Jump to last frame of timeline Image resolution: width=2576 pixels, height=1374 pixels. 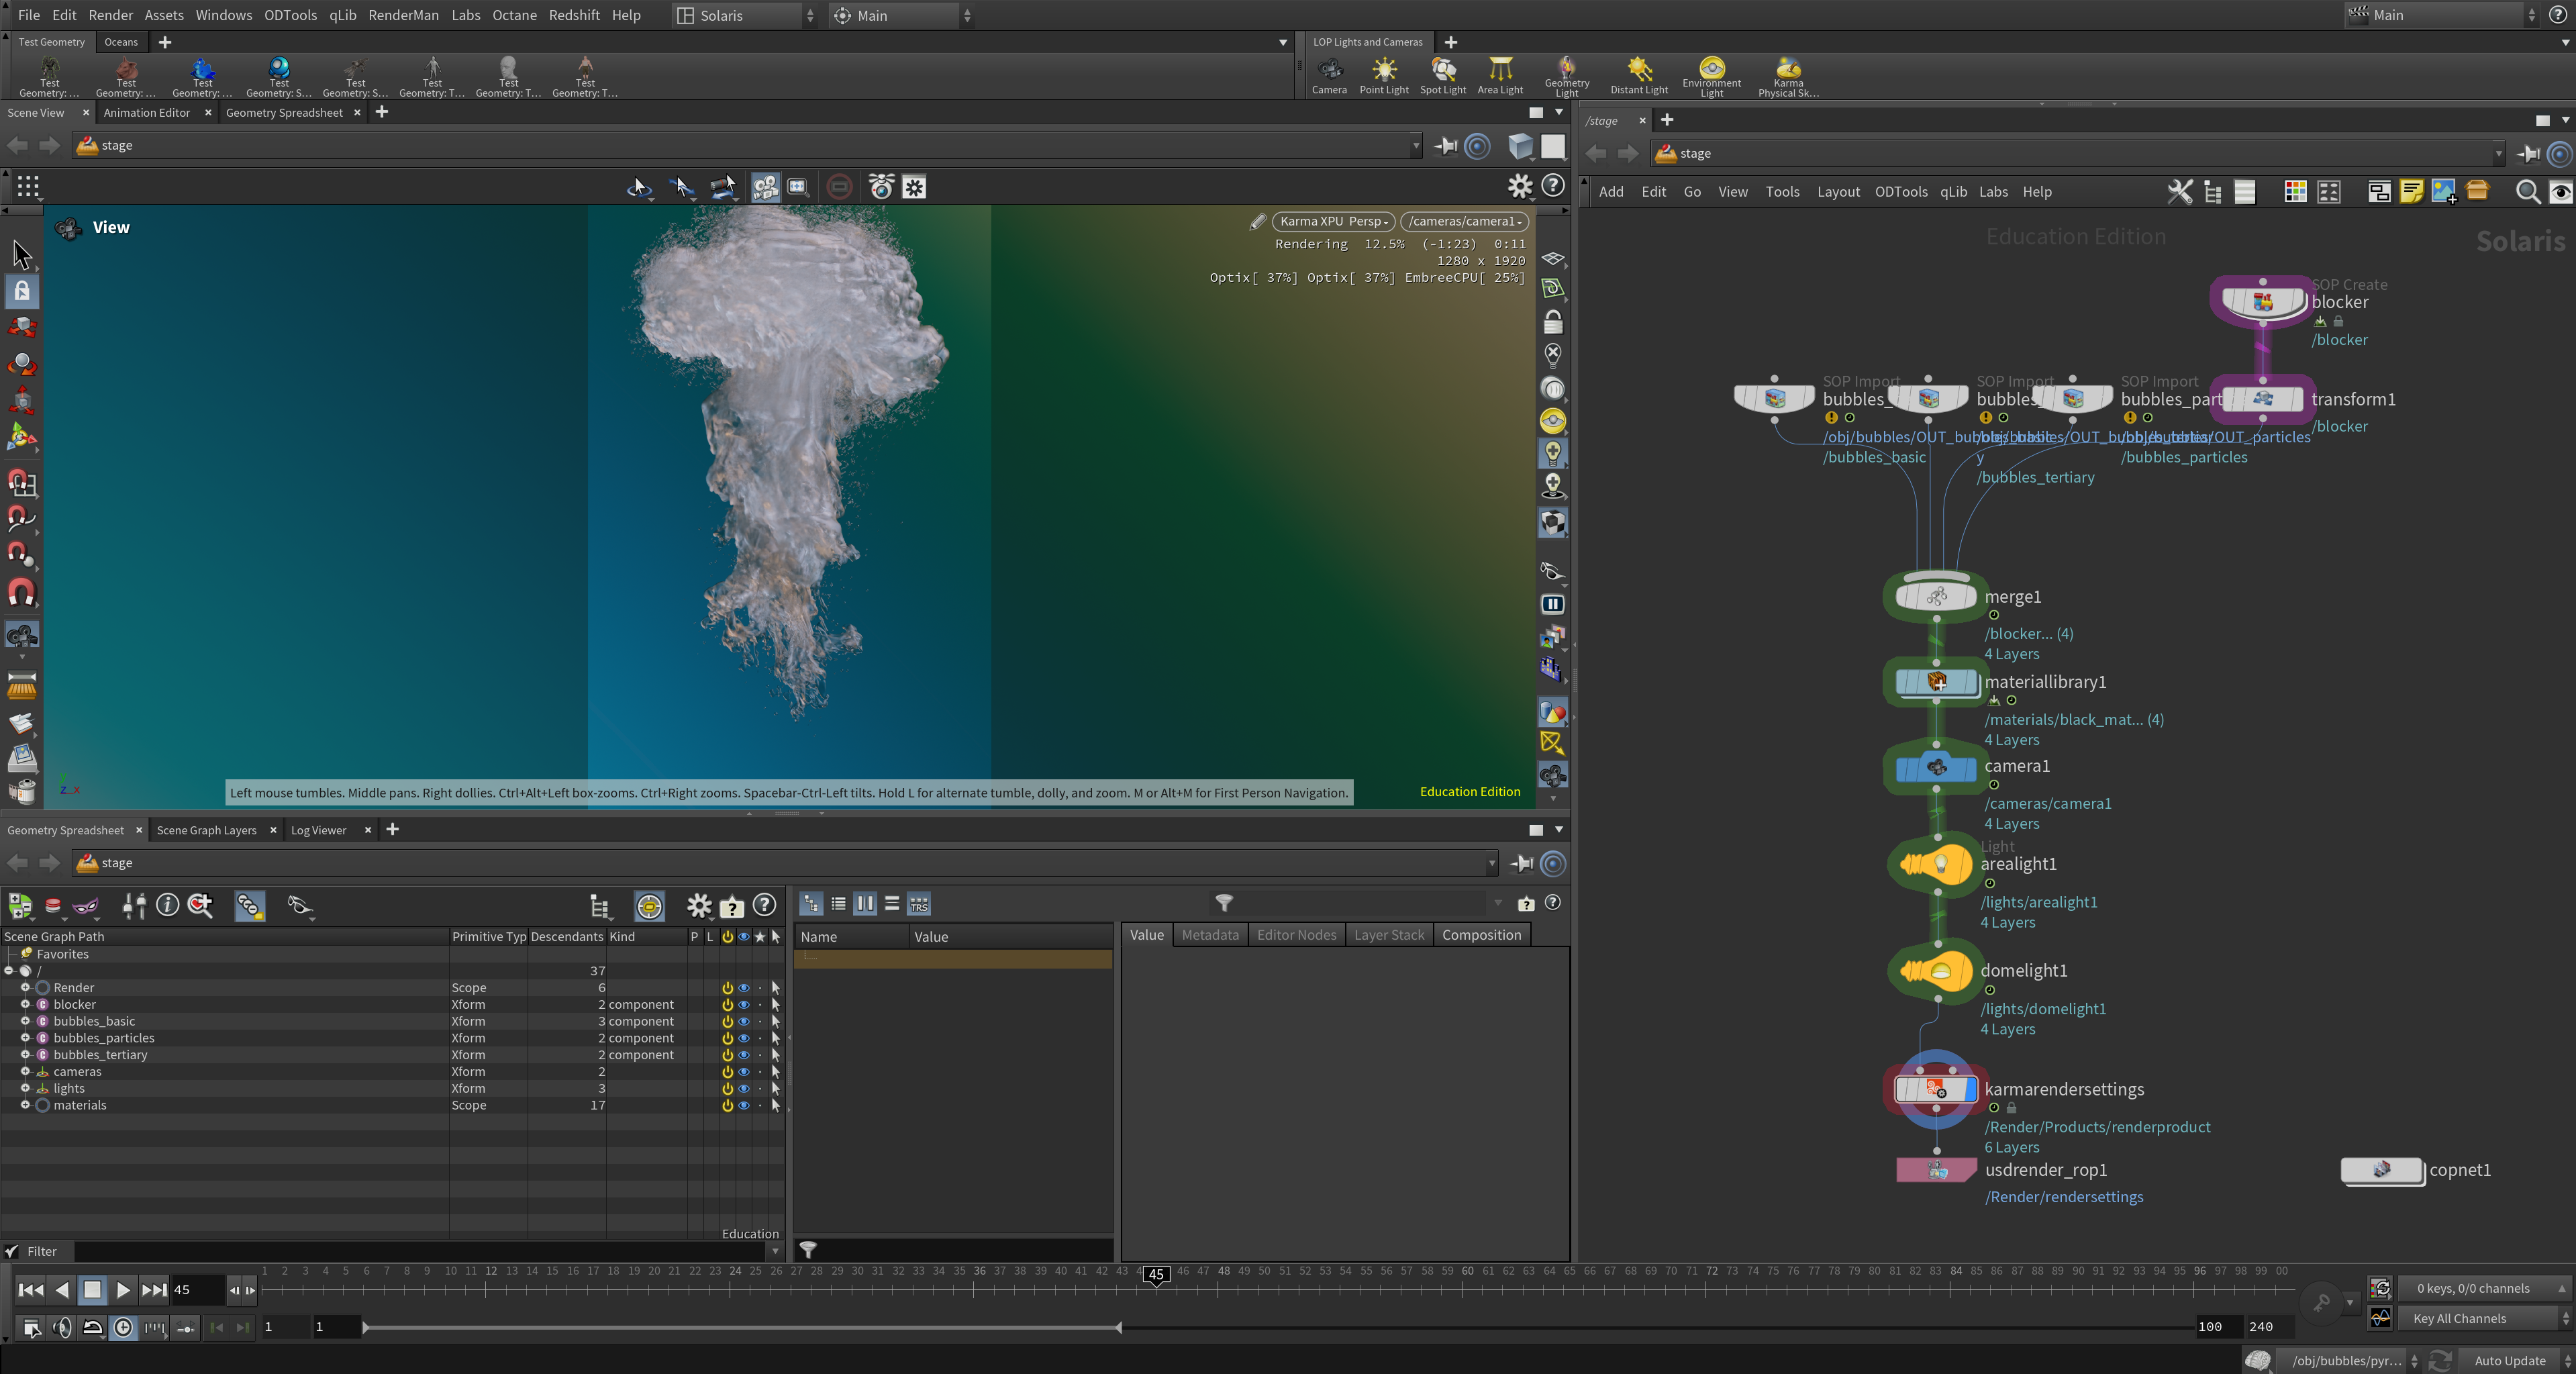point(154,1291)
